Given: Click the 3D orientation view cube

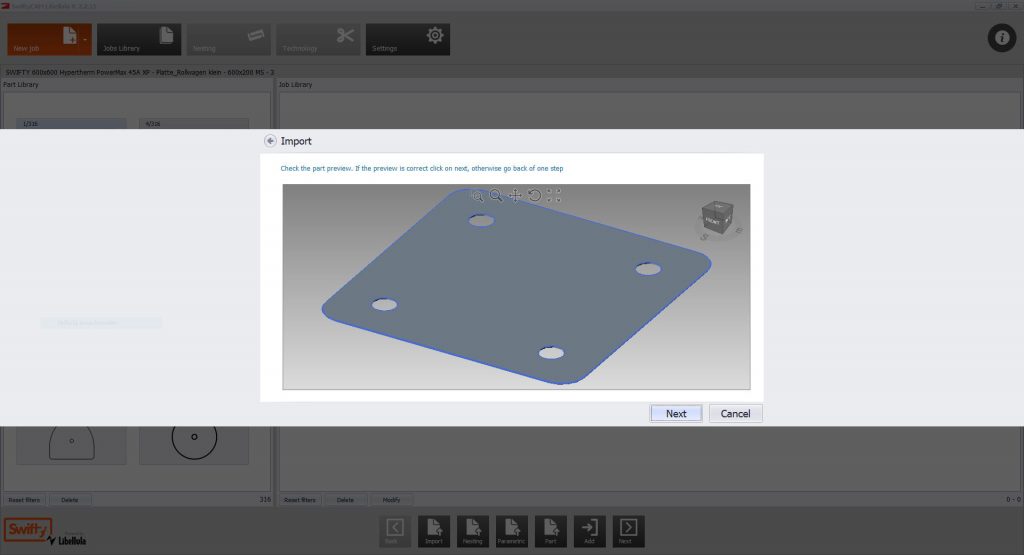Looking at the screenshot, I should pos(716,218).
